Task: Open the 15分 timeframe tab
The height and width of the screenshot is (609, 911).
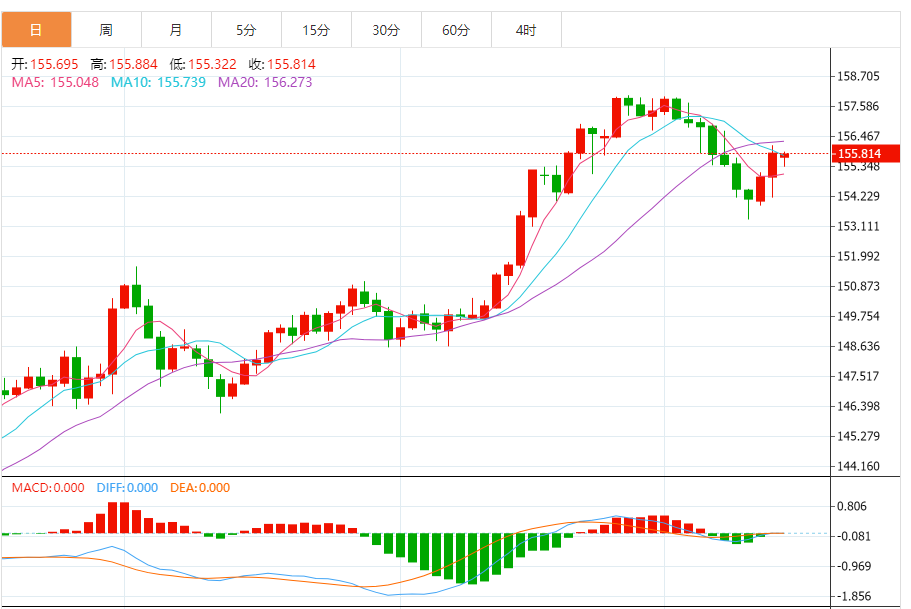Action: tap(317, 30)
